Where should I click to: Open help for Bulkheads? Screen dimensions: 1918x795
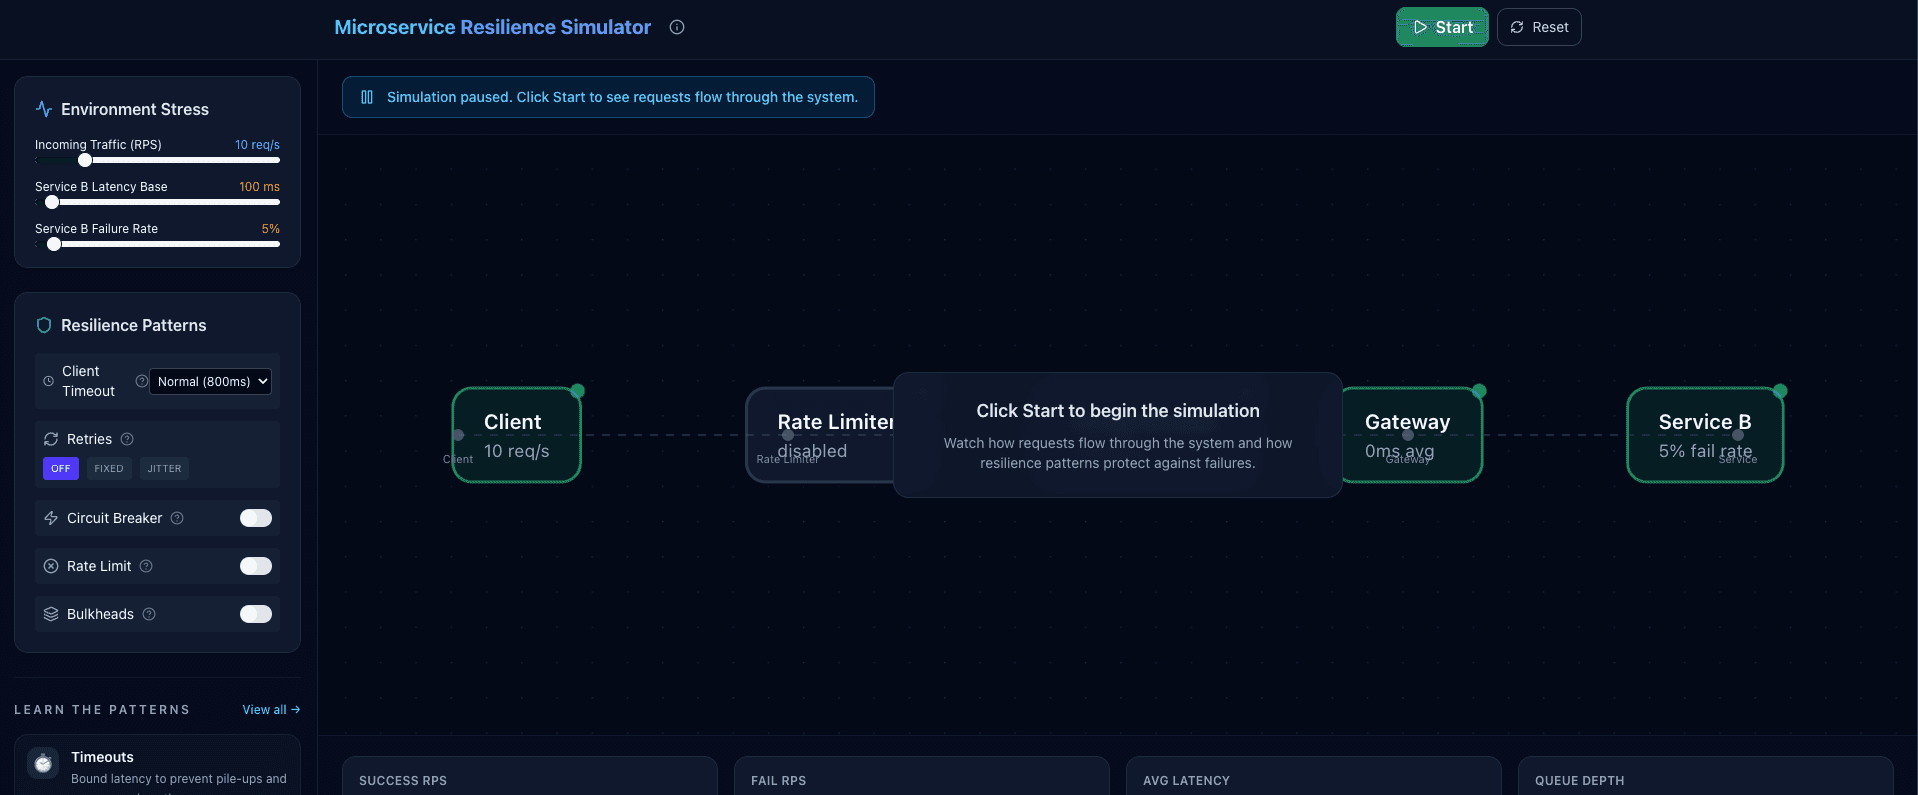click(x=149, y=614)
